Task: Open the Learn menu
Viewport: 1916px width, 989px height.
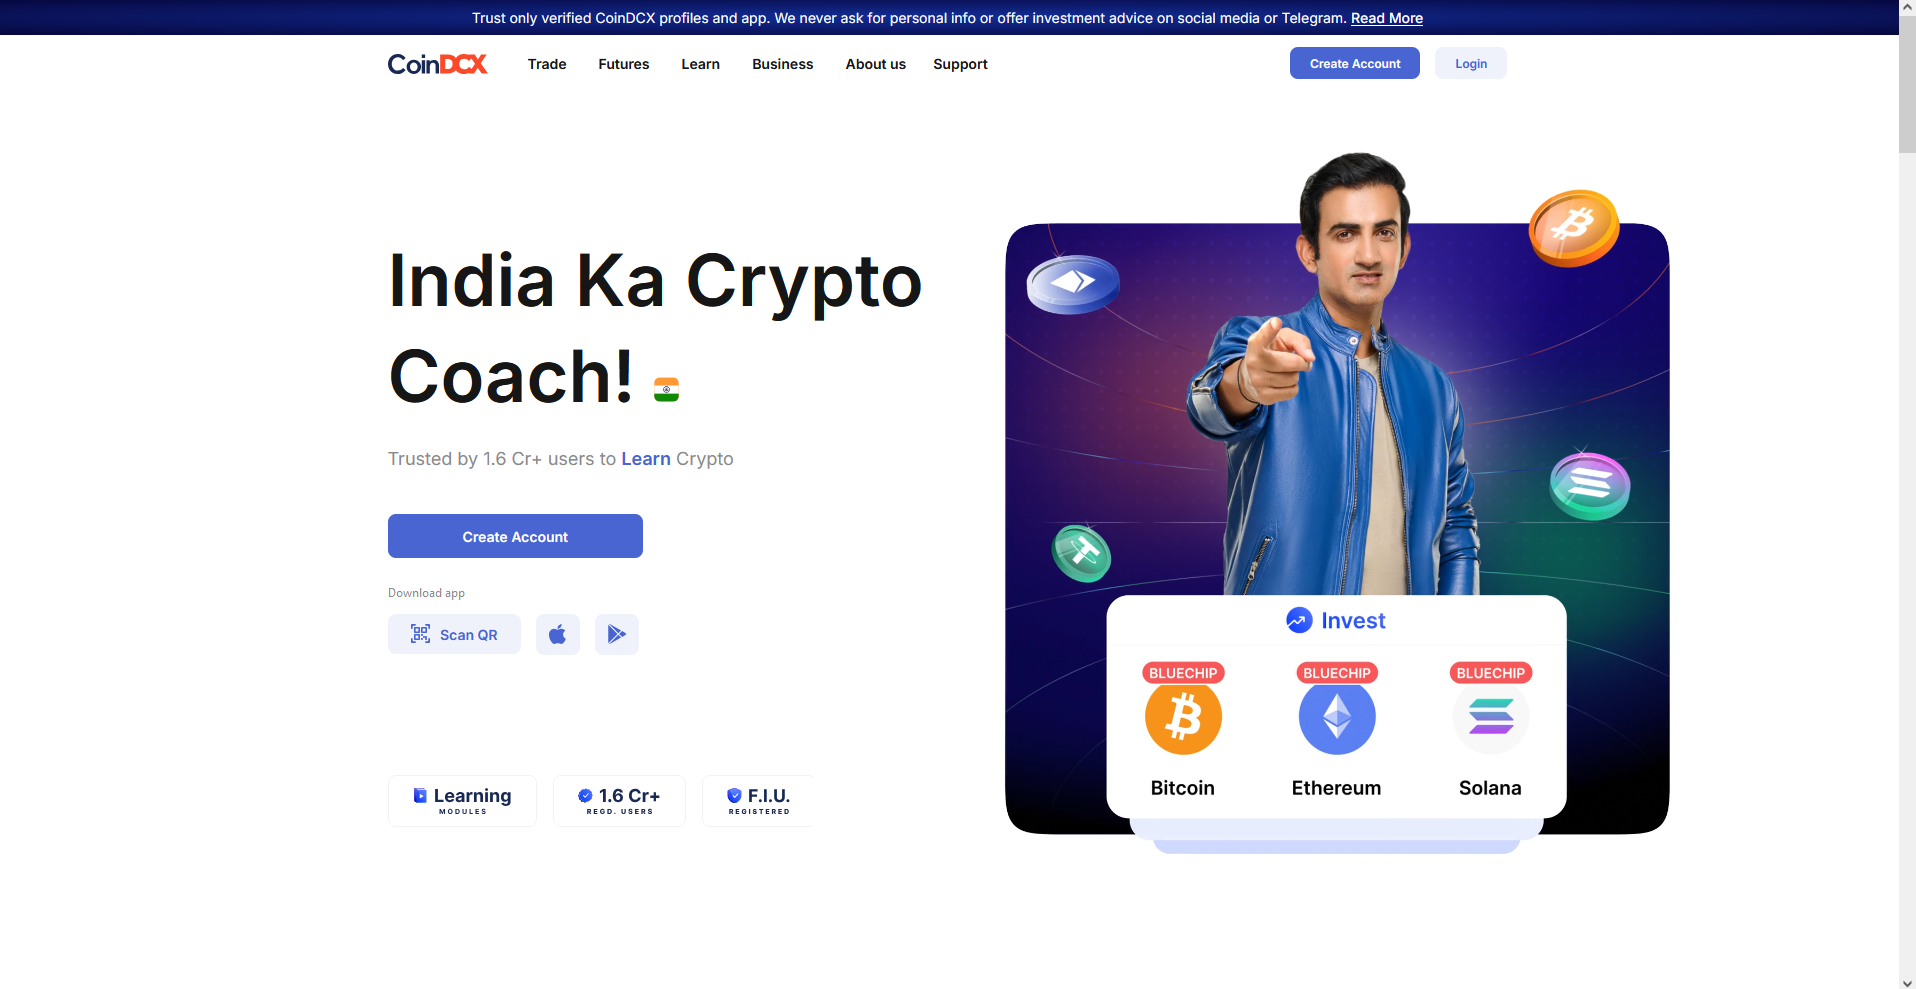Action: [701, 64]
